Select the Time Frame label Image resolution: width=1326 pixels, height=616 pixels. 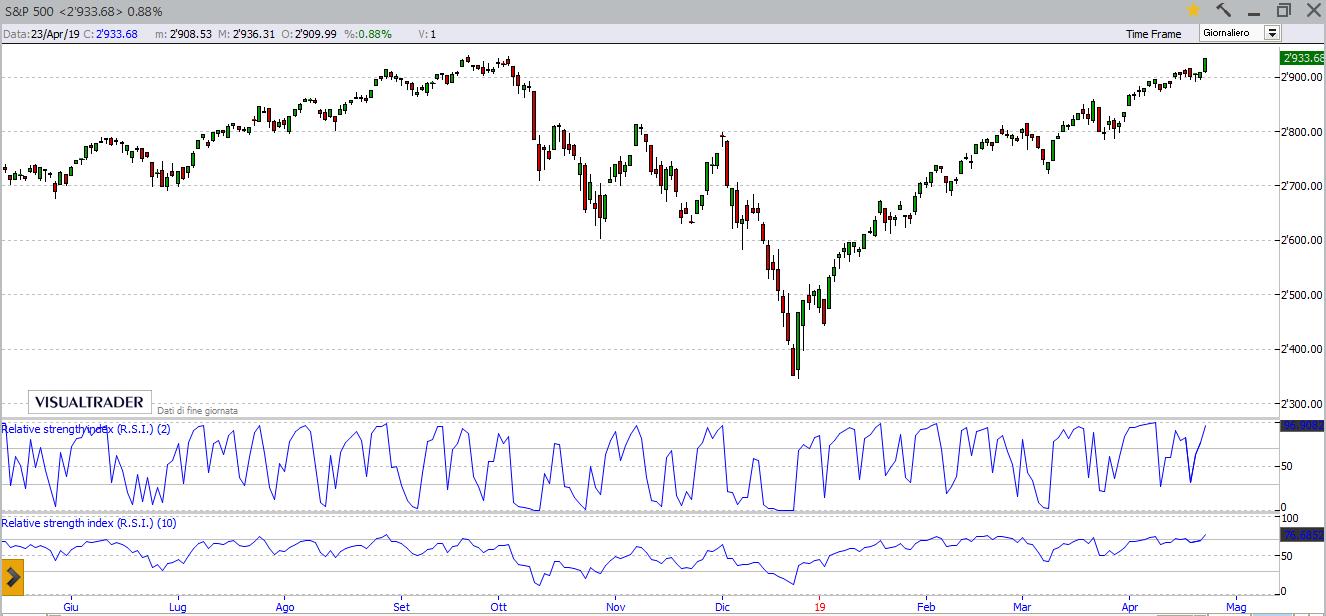pos(1153,33)
